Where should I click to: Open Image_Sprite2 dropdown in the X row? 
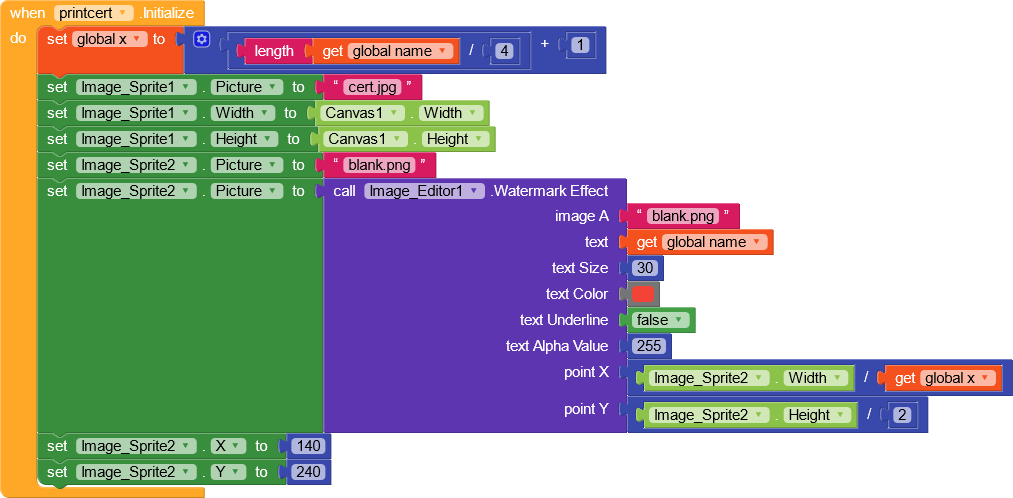136,446
